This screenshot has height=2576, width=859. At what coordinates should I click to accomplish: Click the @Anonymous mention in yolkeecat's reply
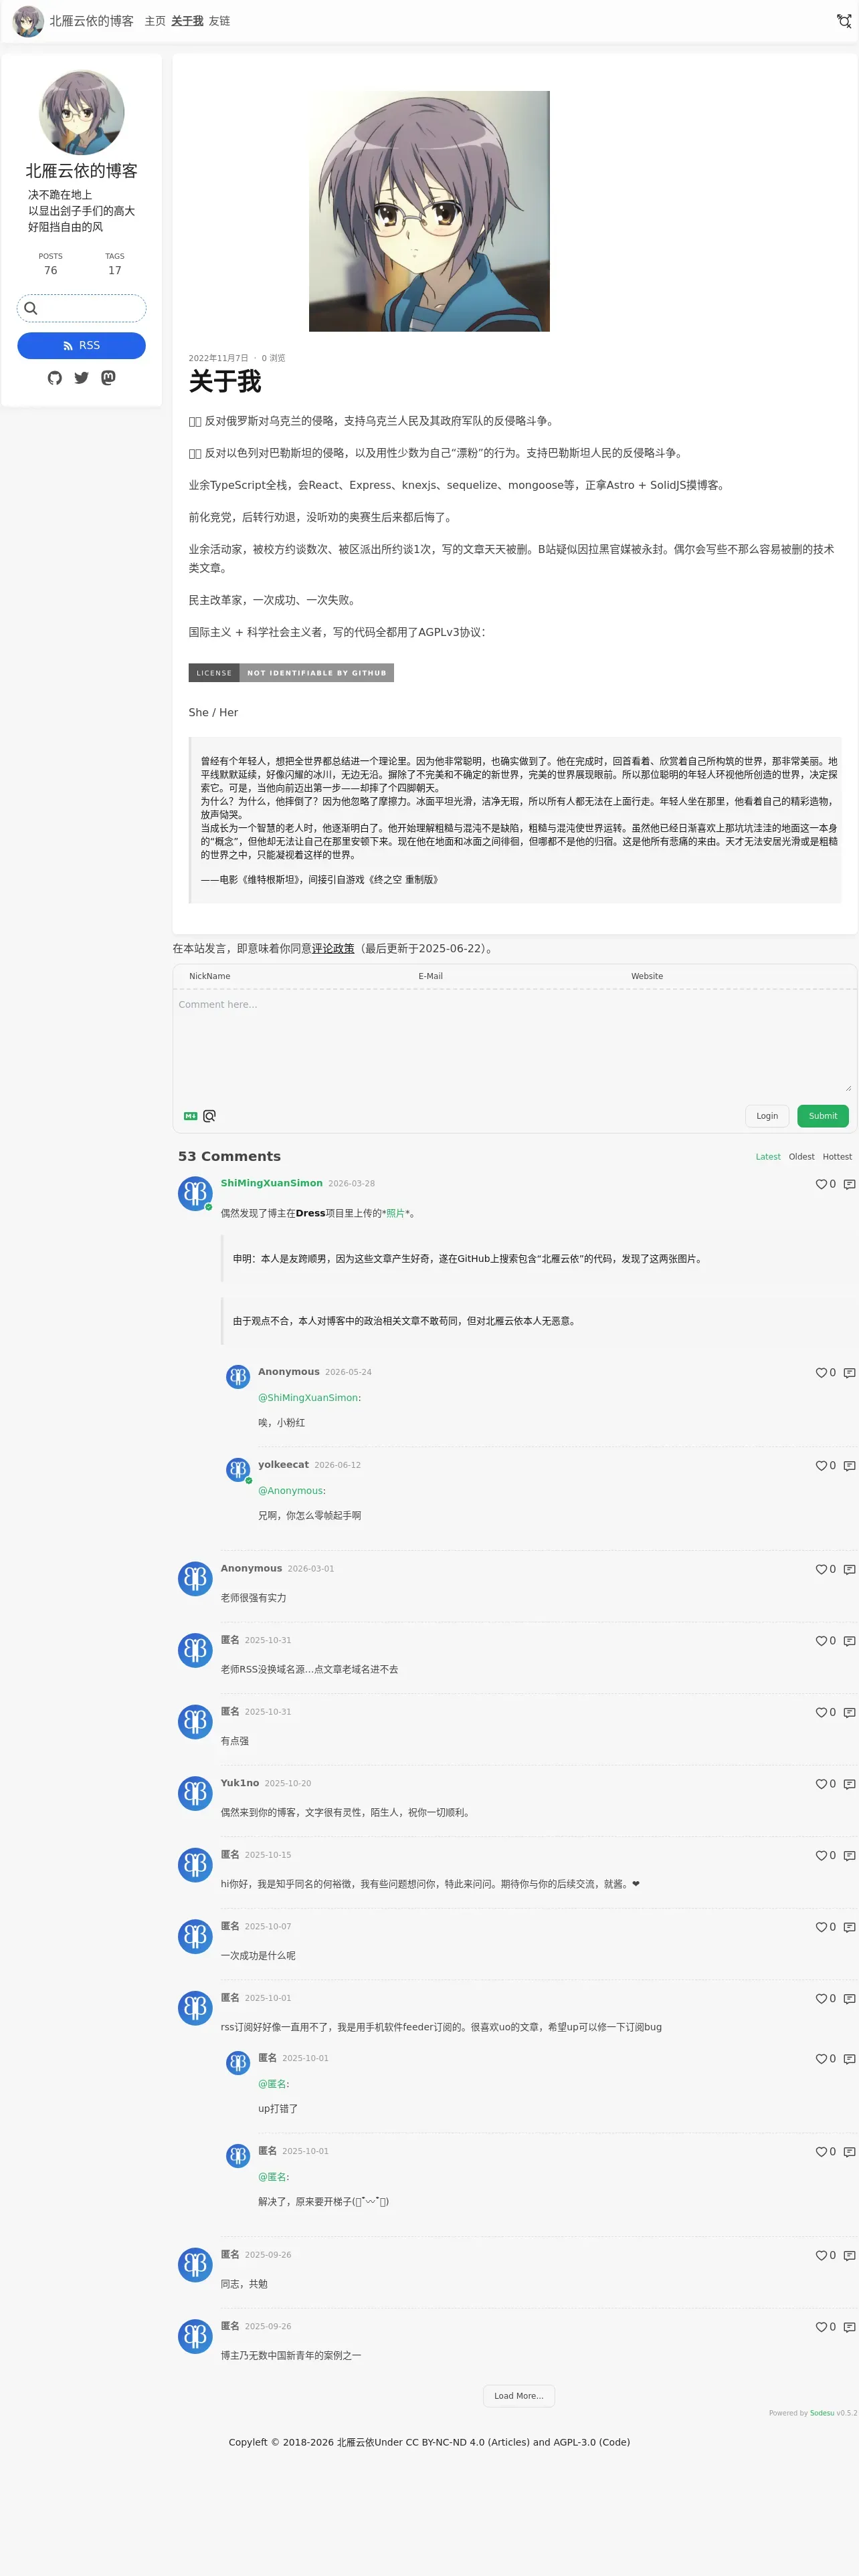coord(291,1491)
